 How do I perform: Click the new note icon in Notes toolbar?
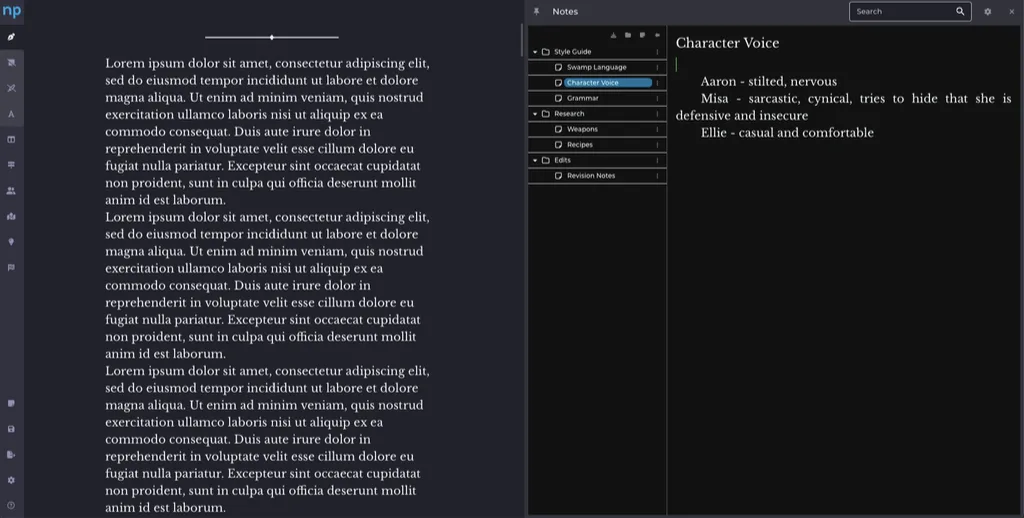point(643,35)
